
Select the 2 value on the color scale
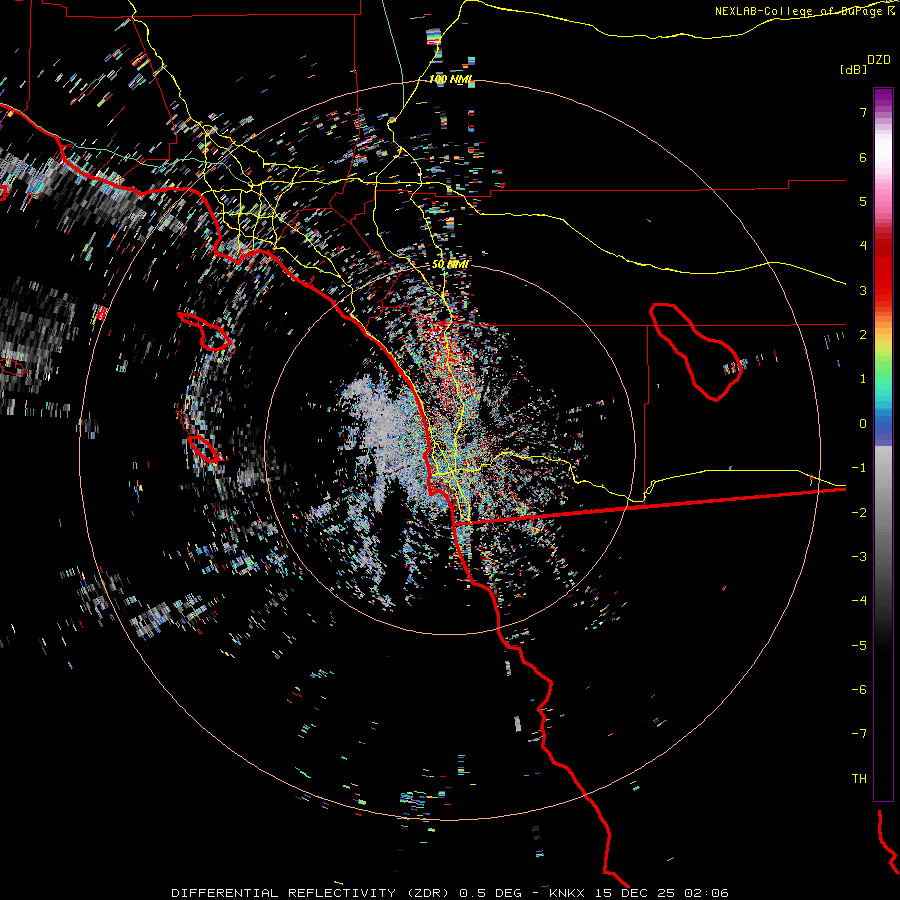point(863,335)
